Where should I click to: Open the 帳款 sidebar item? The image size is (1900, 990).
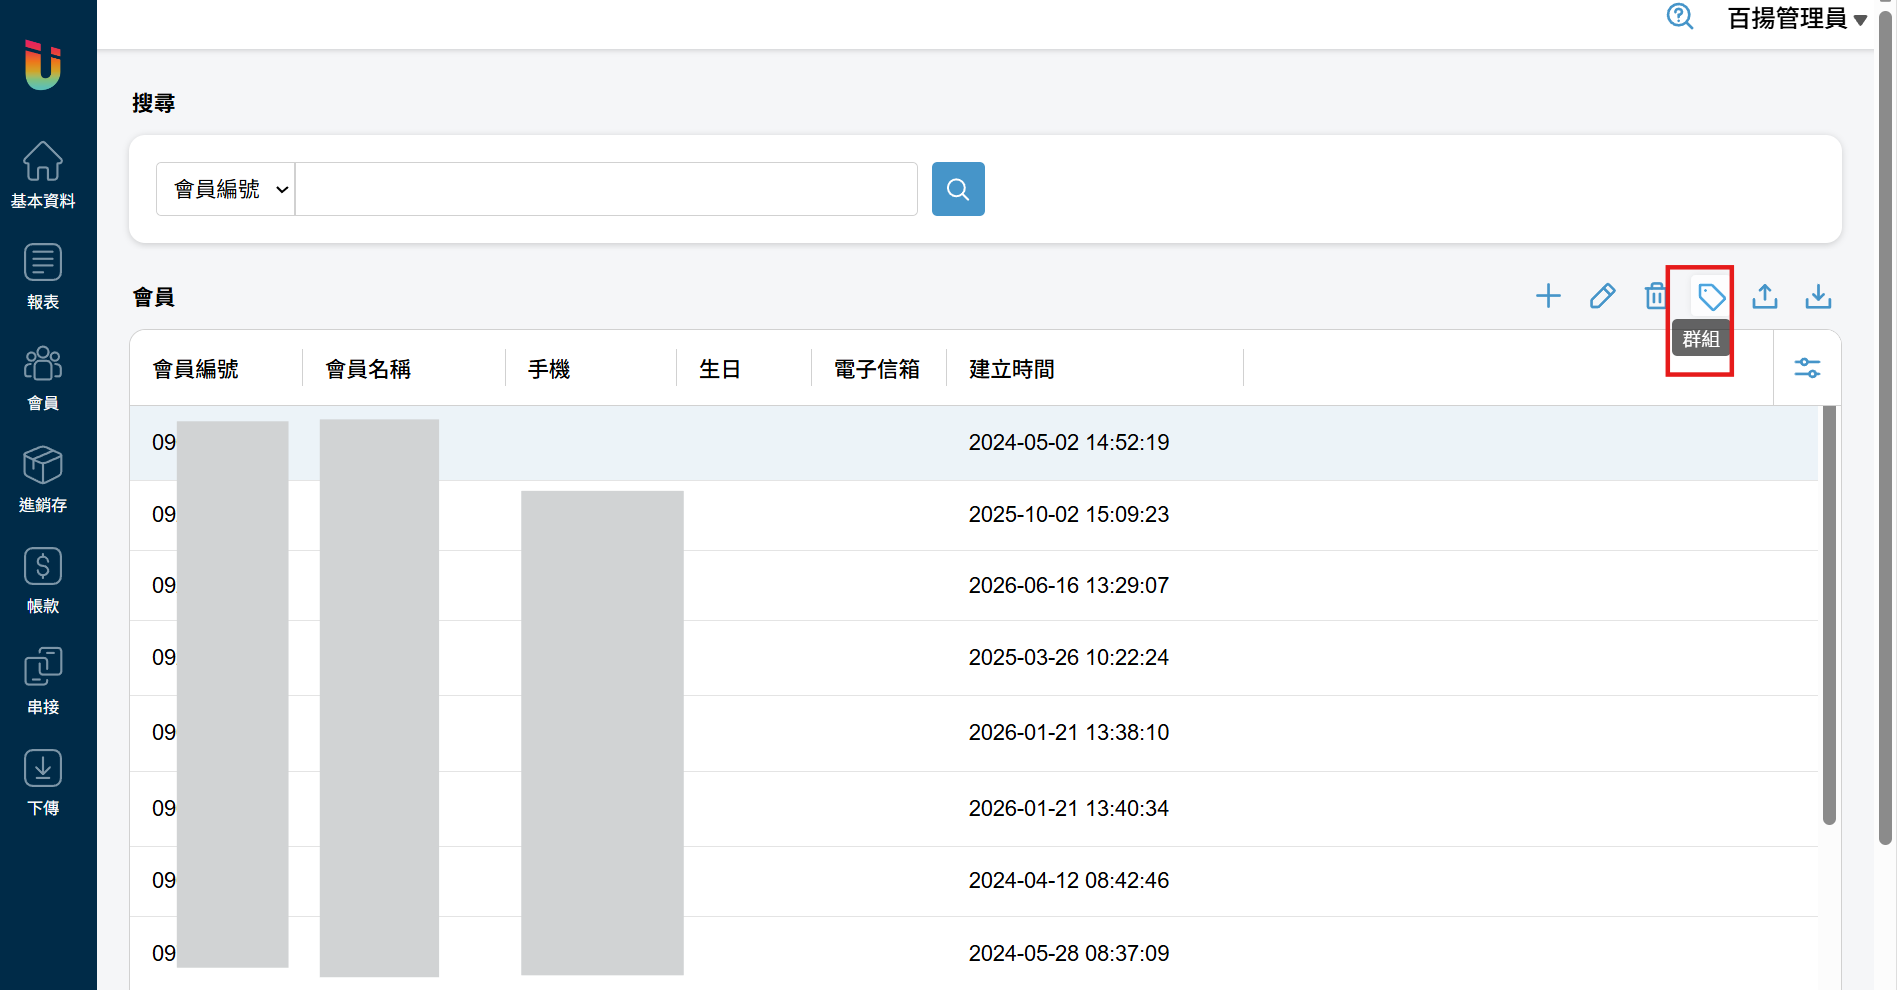tap(43, 581)
